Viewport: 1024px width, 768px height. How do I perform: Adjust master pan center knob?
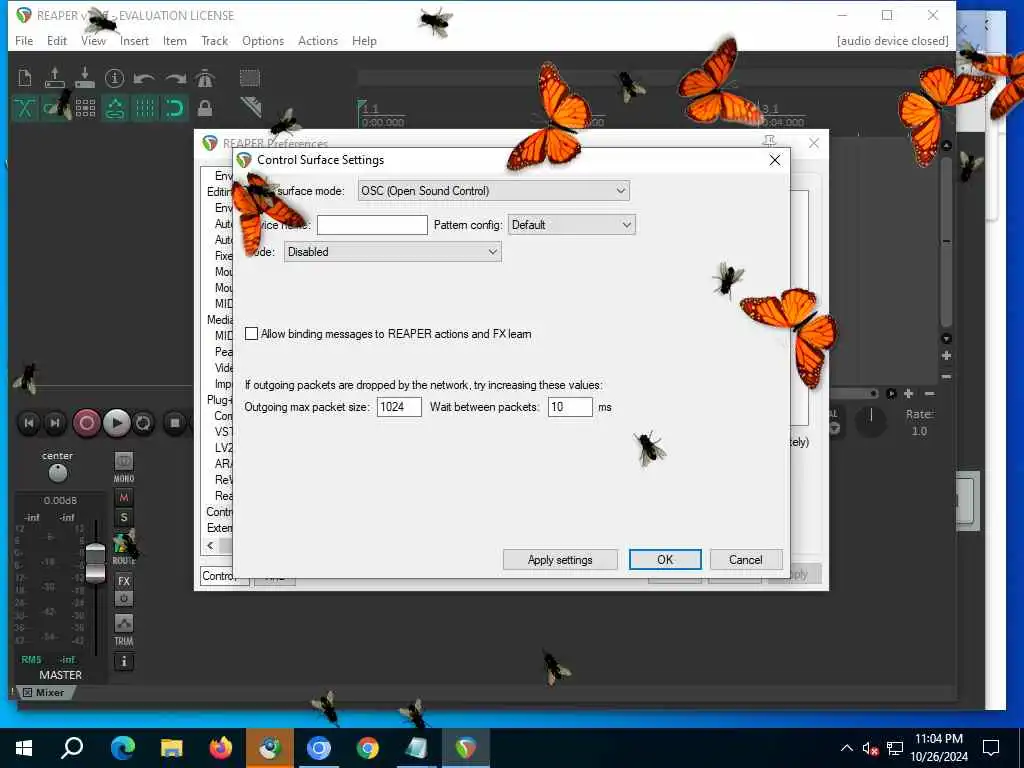[57, 473]
